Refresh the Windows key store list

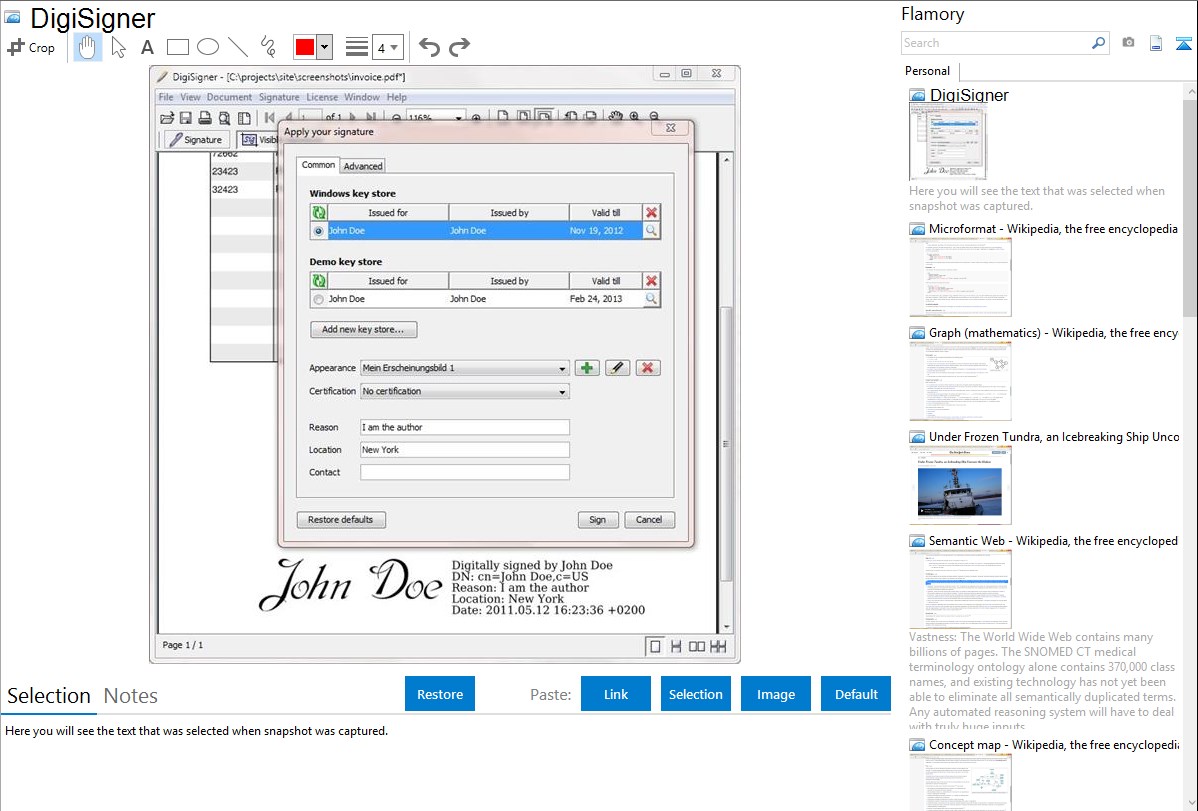(319, 212)
